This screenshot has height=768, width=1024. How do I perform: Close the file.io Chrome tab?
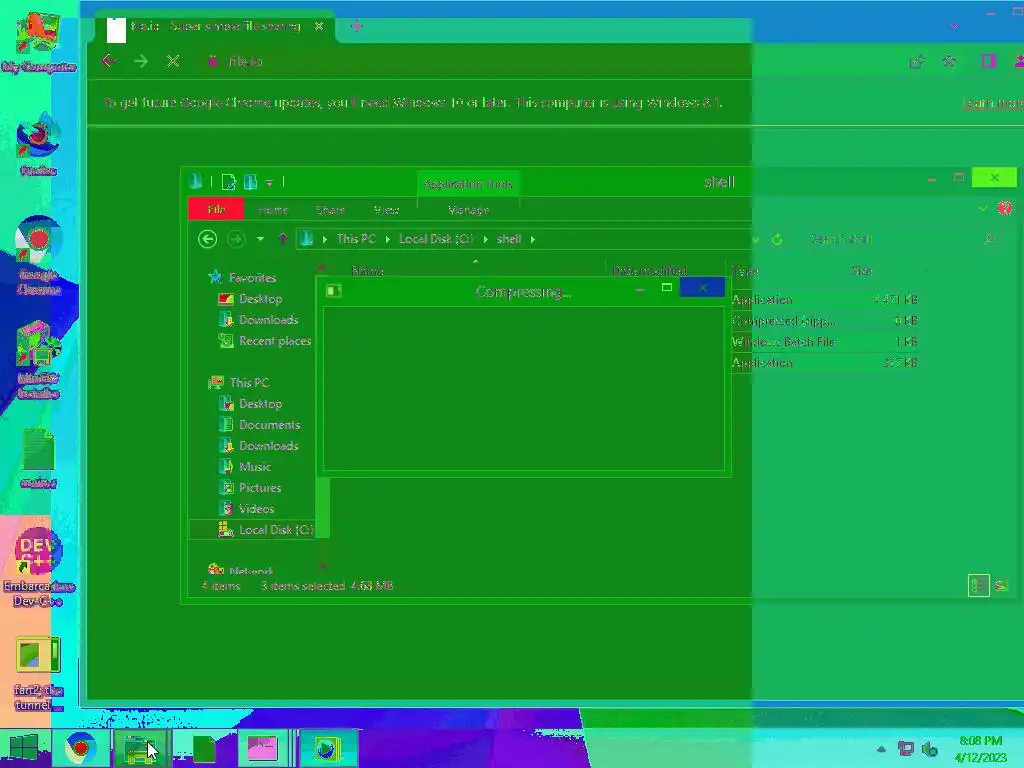click(319, 26)
